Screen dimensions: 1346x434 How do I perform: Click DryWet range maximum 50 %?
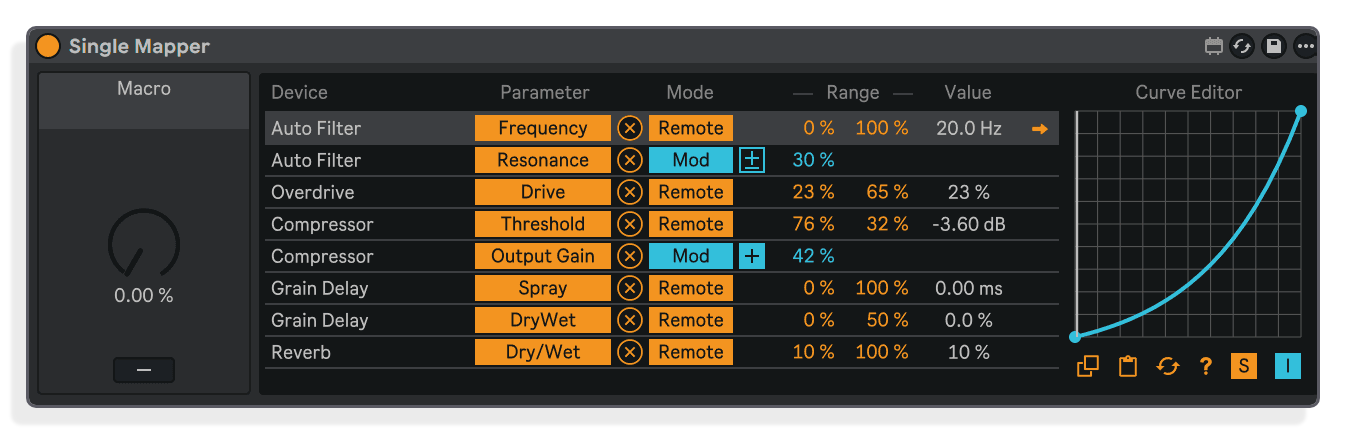point(887,320)
